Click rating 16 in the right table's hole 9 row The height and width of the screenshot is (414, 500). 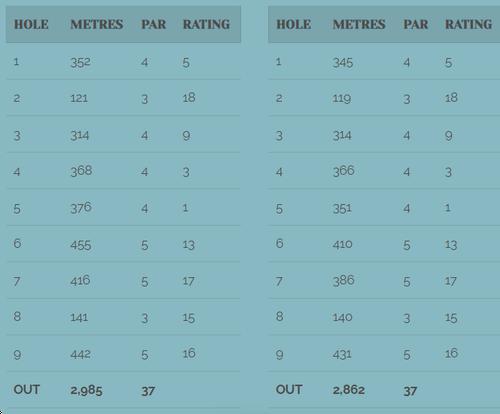click(x=451, y=353)
